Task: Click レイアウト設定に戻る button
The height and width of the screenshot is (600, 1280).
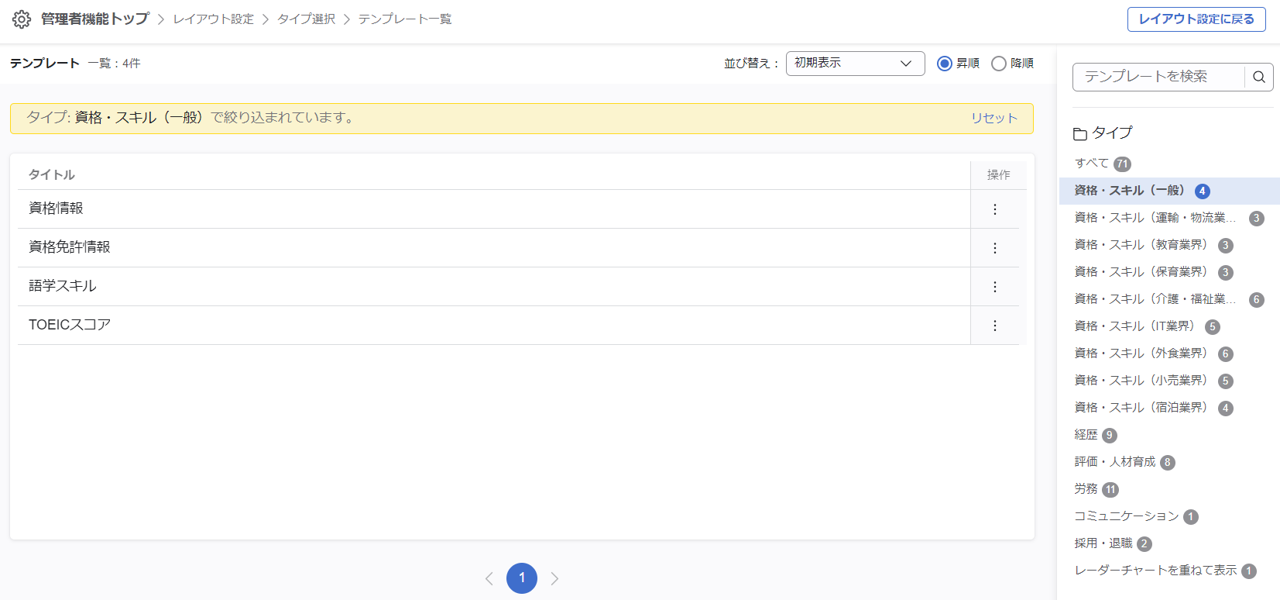Action: 1195,19
